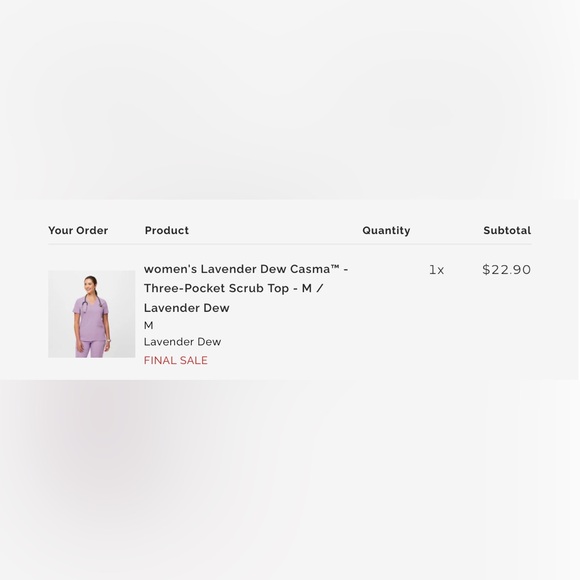Click the trademark symbol after Casma

click(x=335, y=267)
